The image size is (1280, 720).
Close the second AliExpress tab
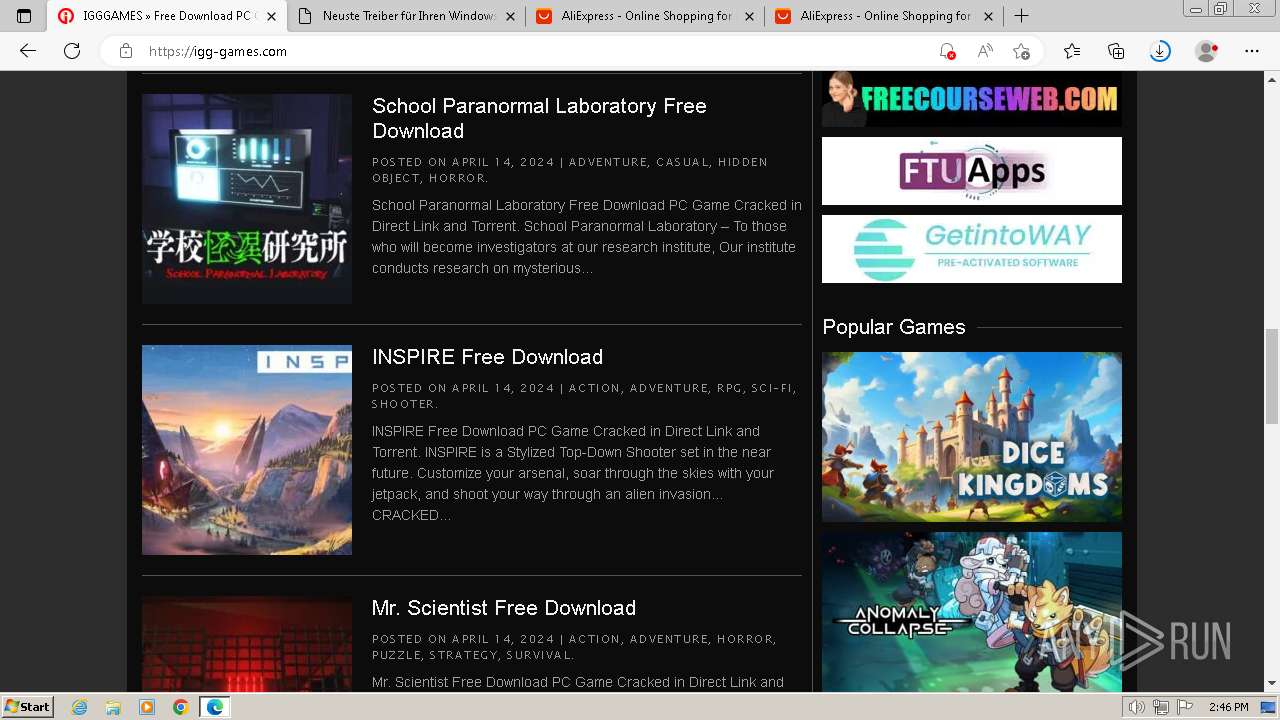pos(988,16)
